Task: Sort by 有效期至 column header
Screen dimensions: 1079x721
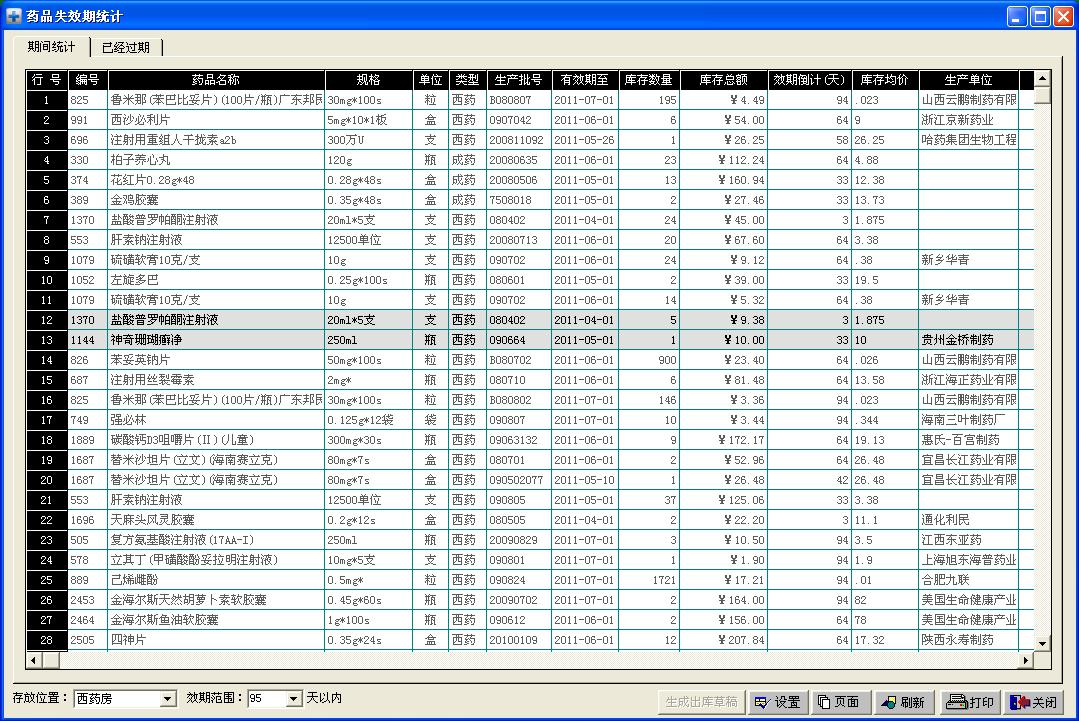Action: click(x=584, y=80)
